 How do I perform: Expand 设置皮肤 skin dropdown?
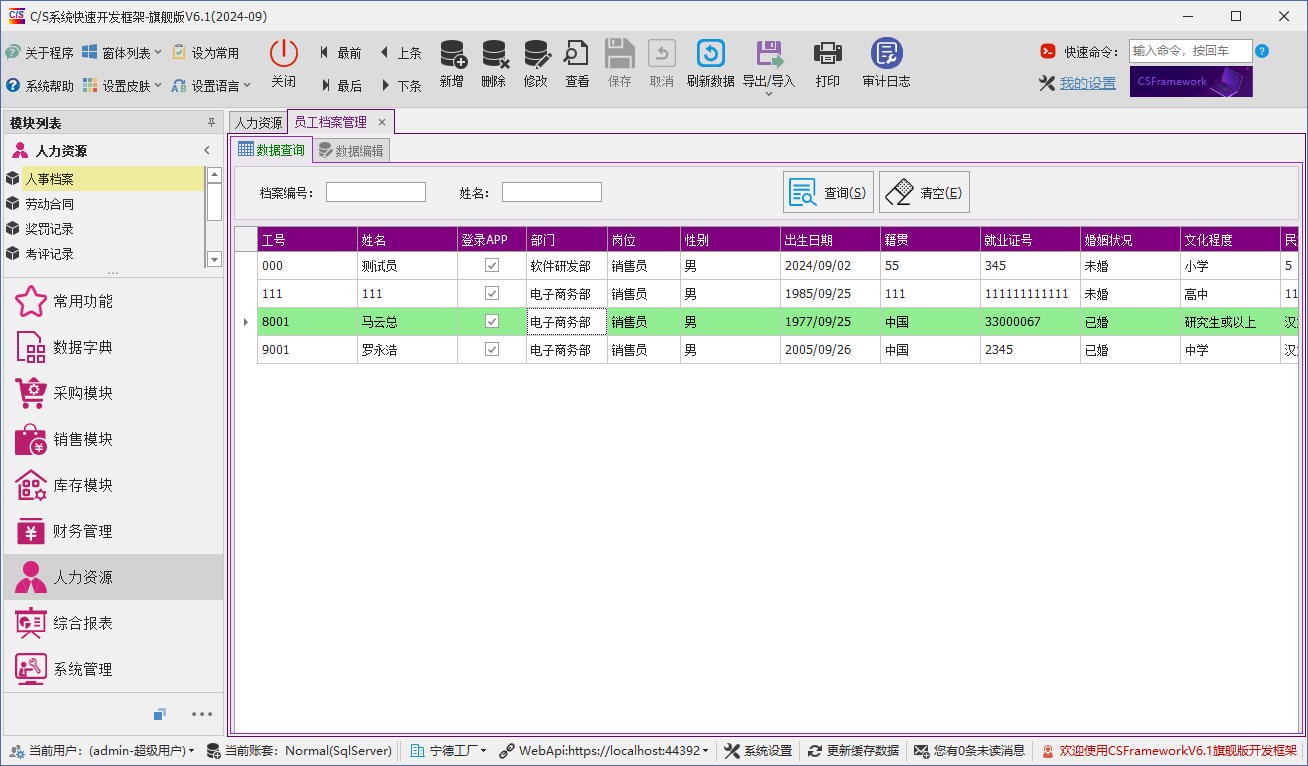122,86
